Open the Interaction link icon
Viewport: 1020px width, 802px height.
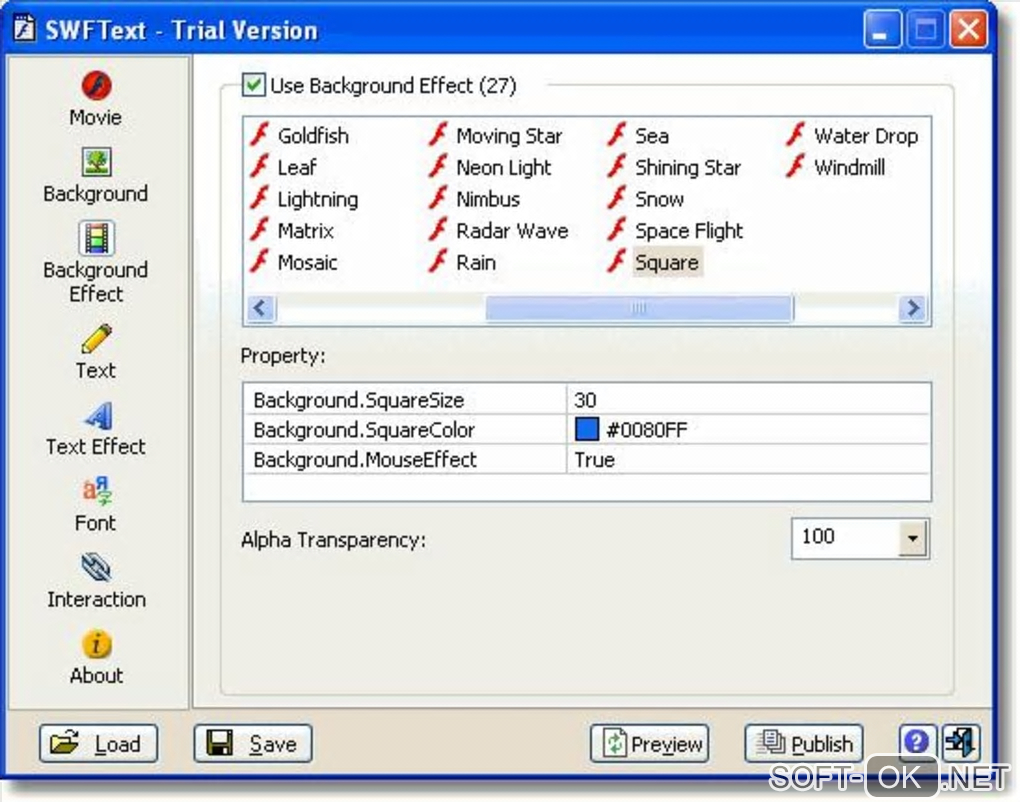click(x=96, y=568)
